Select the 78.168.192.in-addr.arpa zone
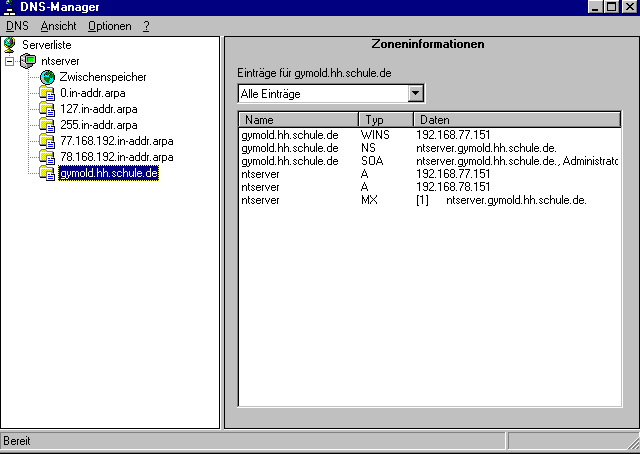Image resolution: width=640 pixels, height=454 pixels. (x=117, y=157)
